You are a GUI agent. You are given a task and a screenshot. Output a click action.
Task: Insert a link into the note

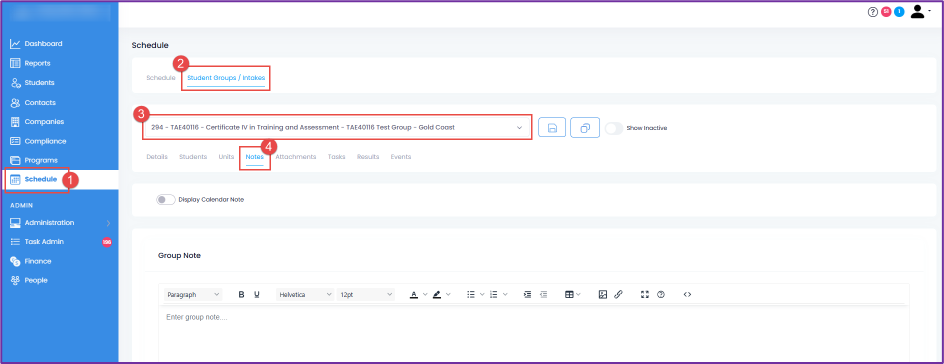click(x=618, y=295)
